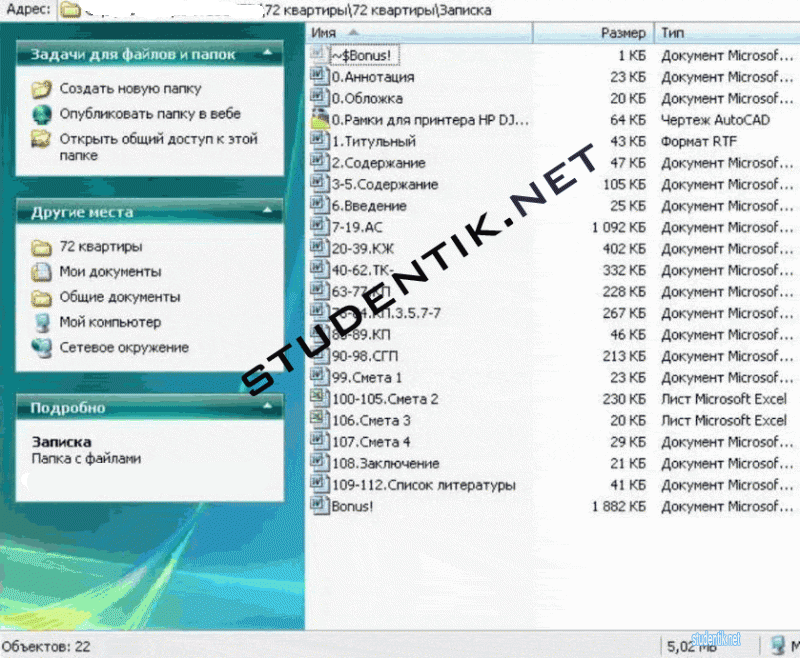Click the globe icon for web publishing

point(42,114)
